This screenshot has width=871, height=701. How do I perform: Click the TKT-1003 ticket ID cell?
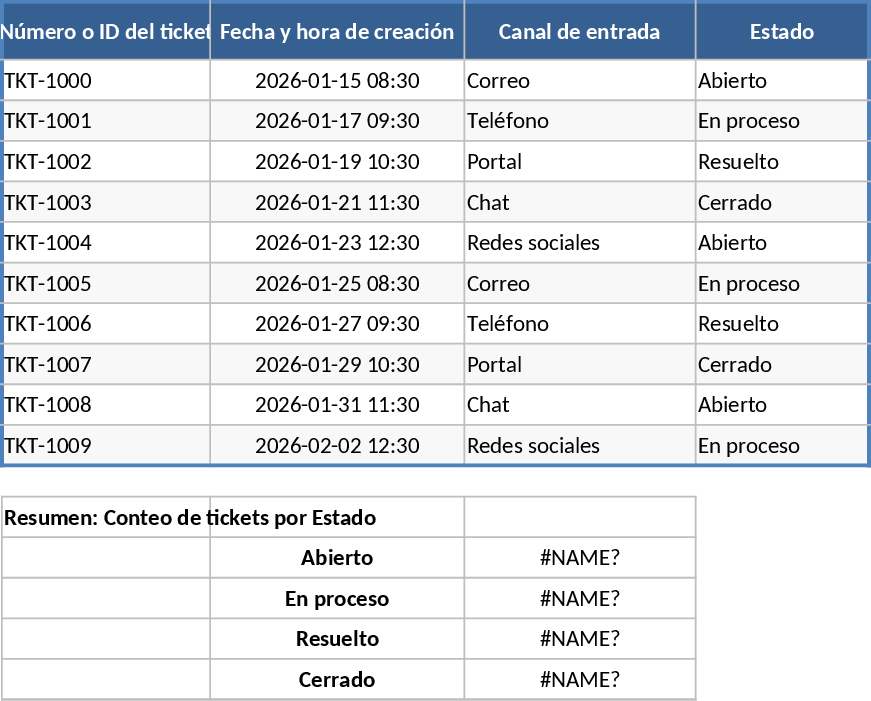105,203
